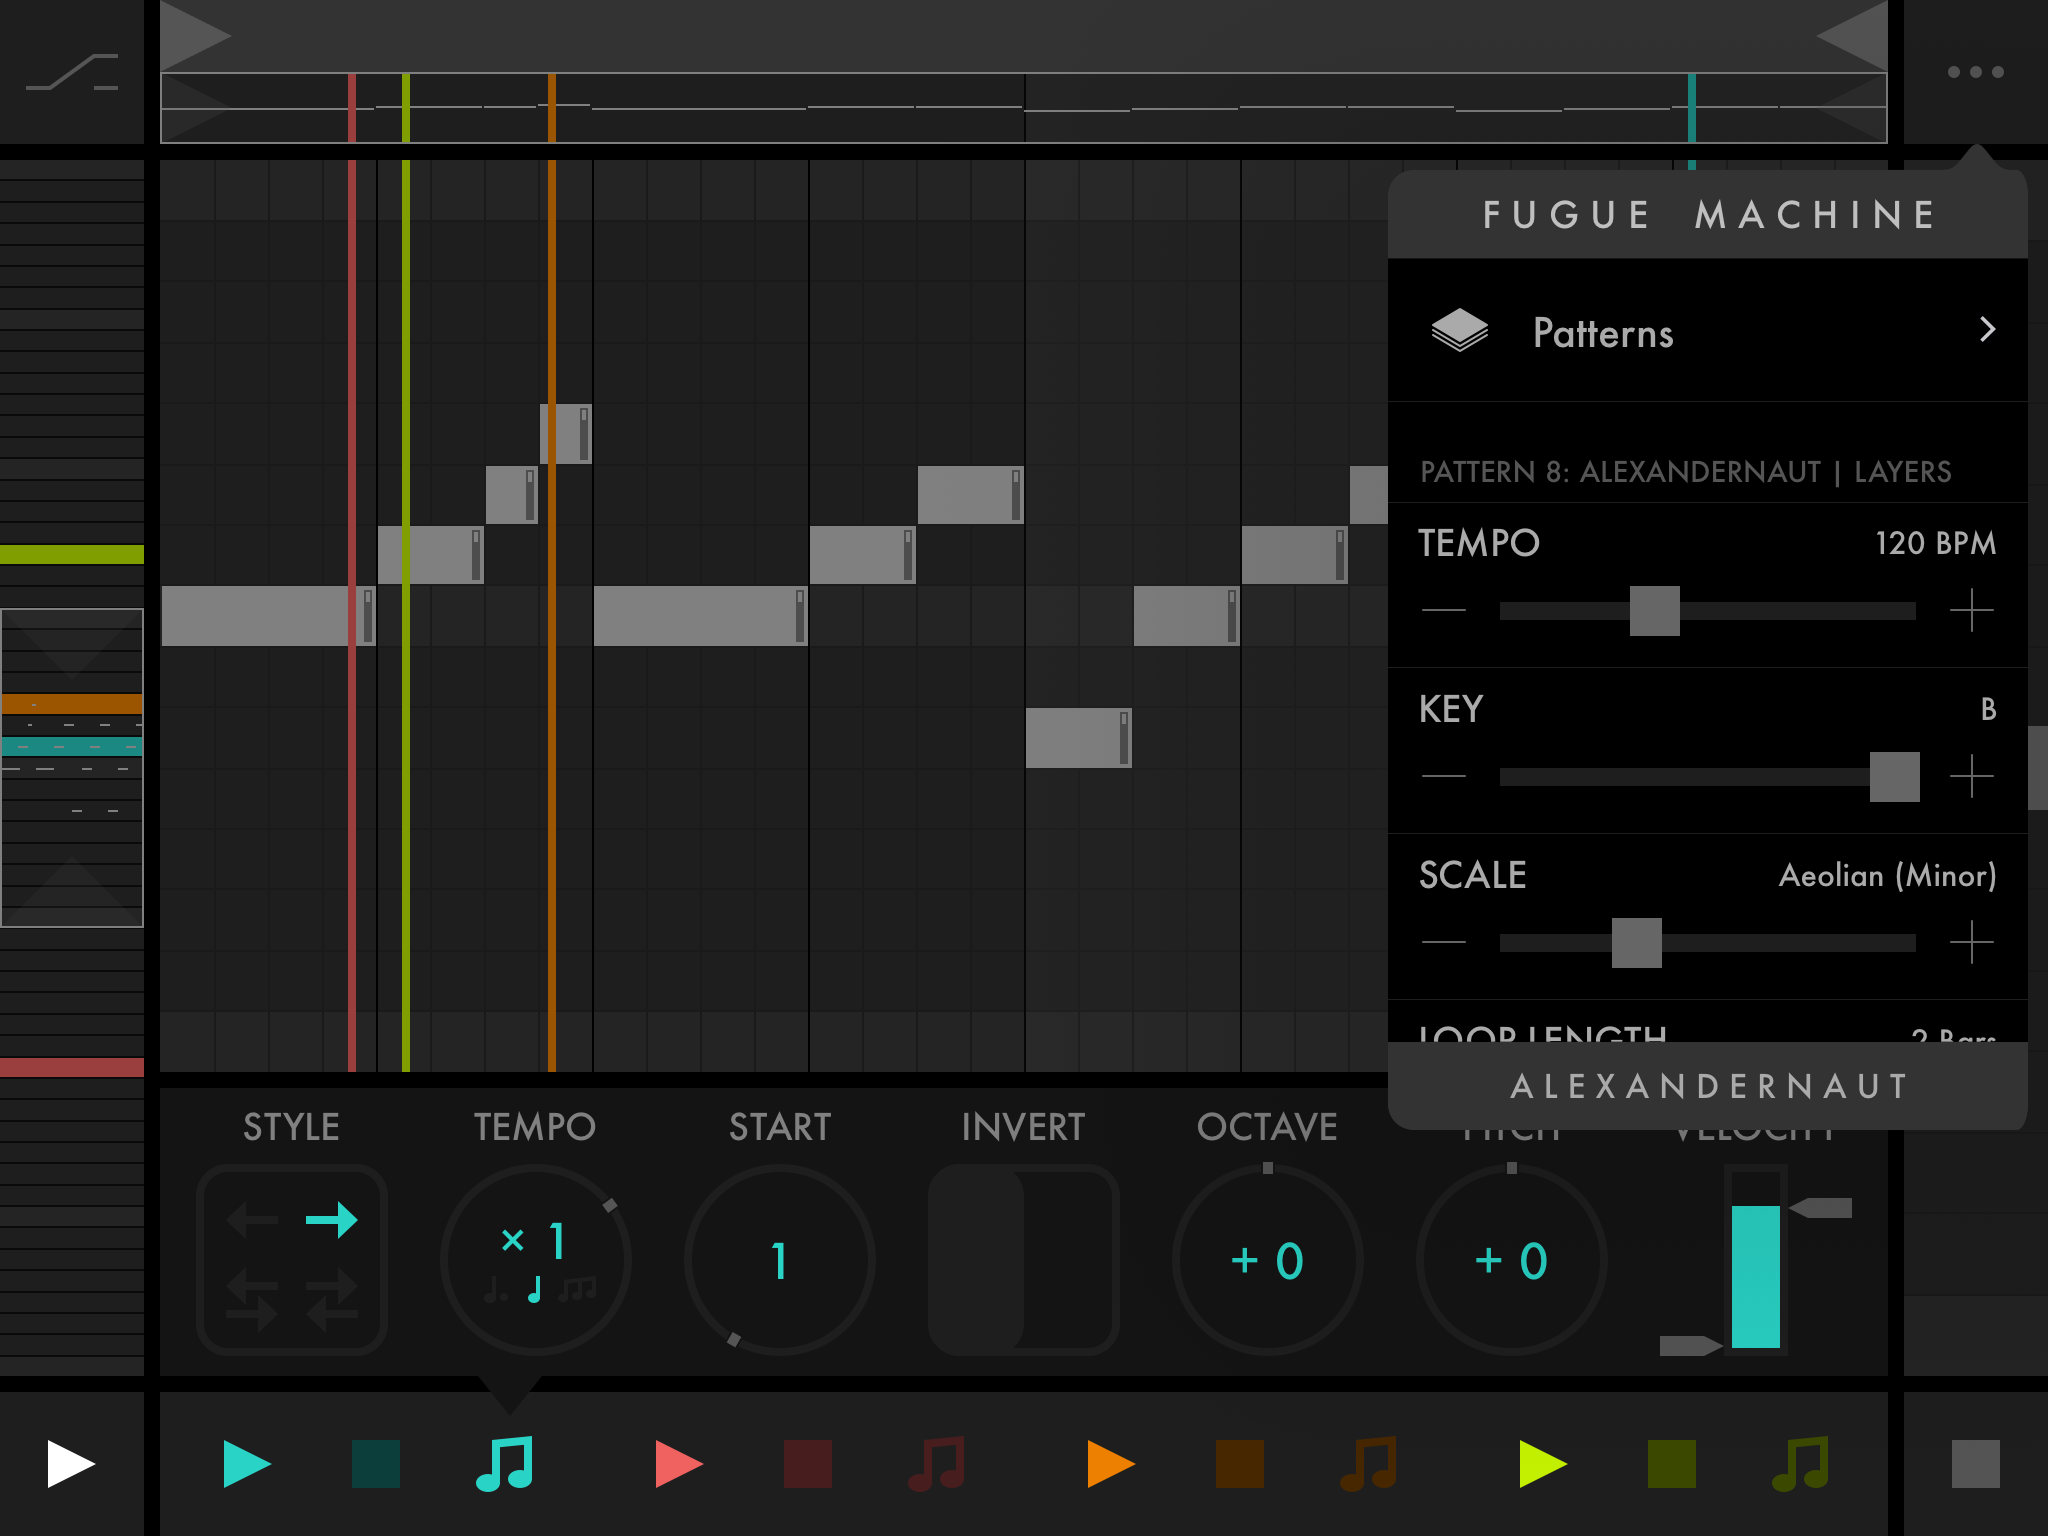Start the teal playhead's play triangle
The image size is (2048, 1536).
[x=246, y=1464]
